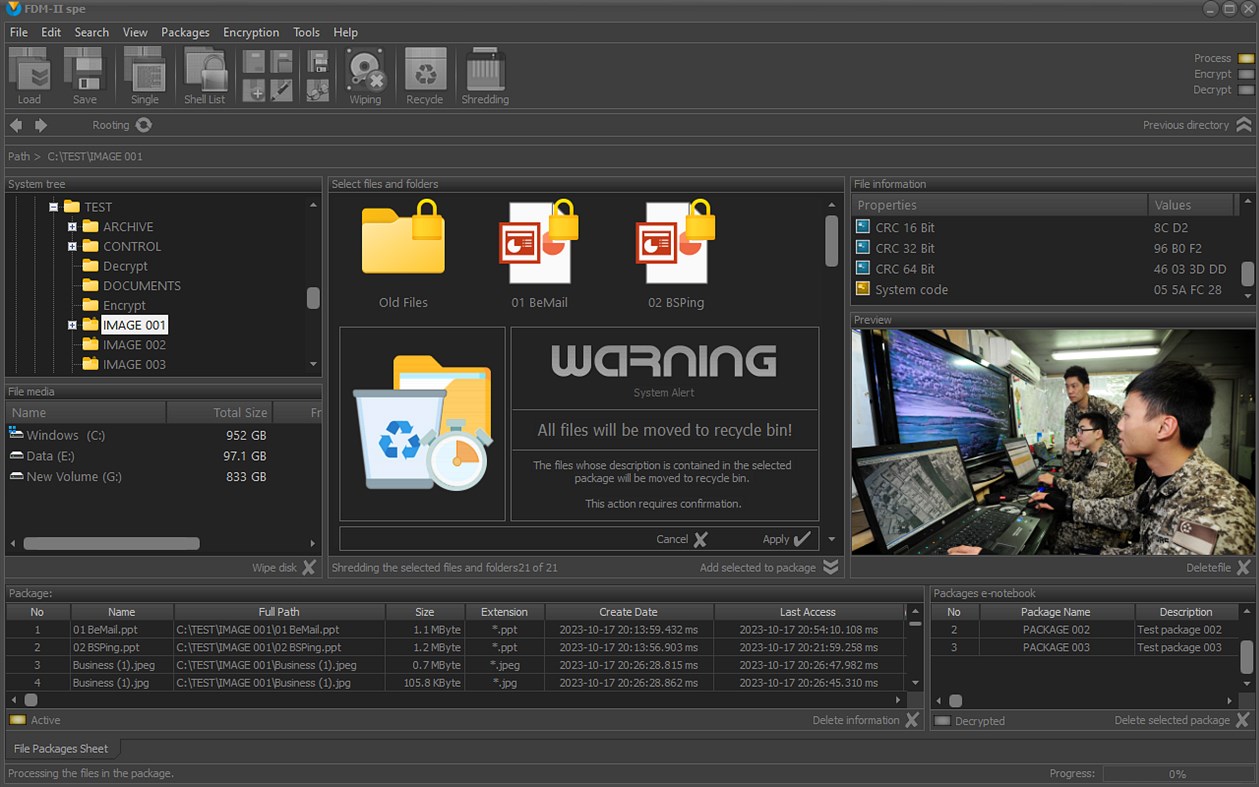Click the System code property icon
This screenshot has width=1259, height=787.
(x=863, y=289)
